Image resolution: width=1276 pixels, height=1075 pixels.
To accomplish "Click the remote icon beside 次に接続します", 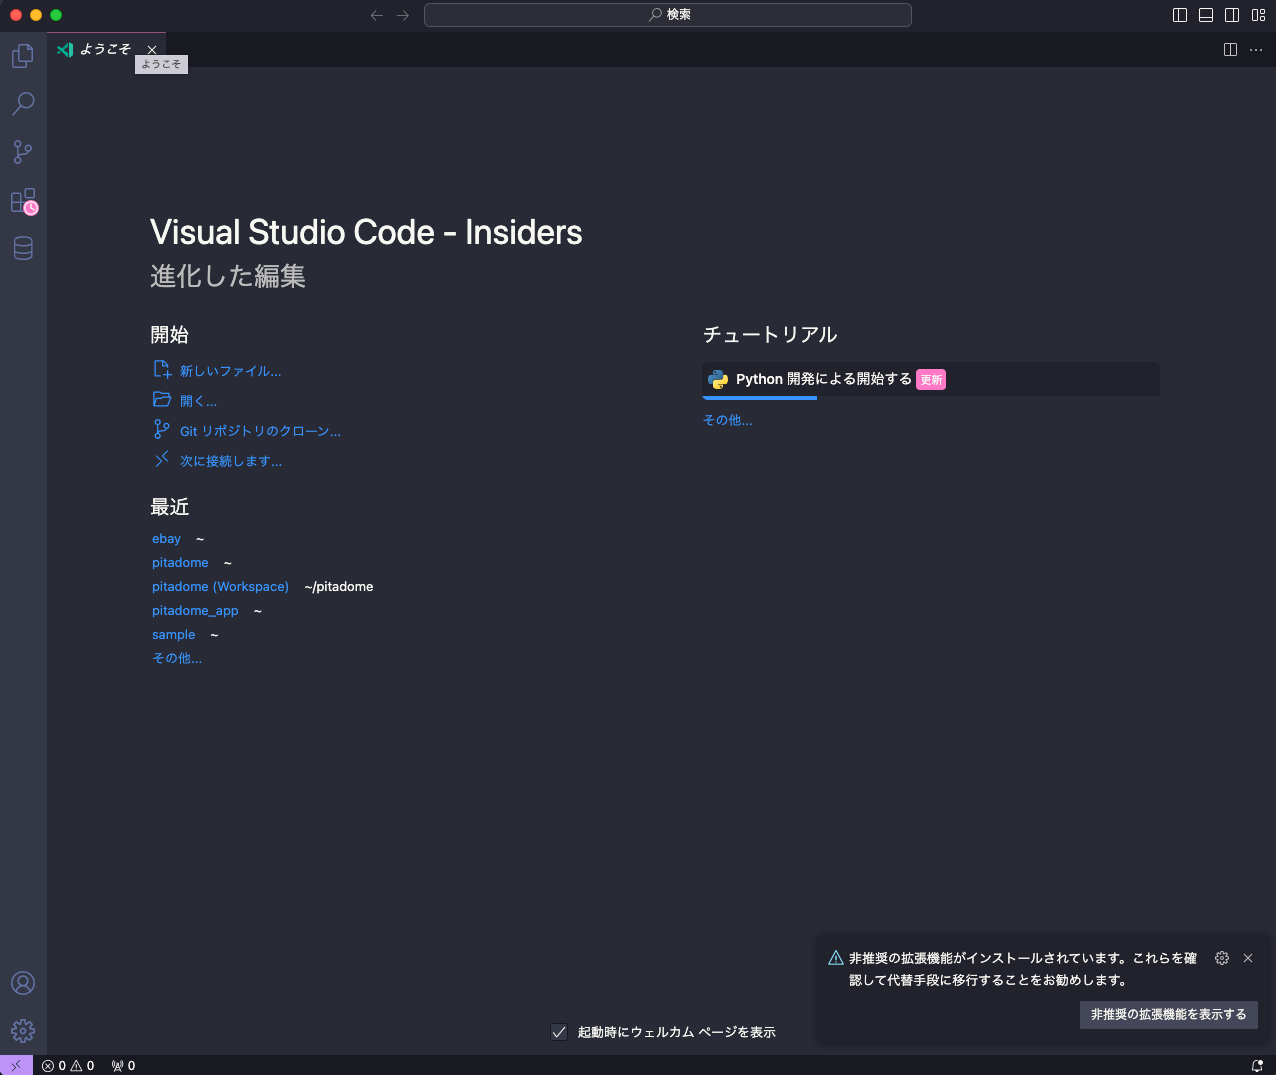I will pos(162,459).
